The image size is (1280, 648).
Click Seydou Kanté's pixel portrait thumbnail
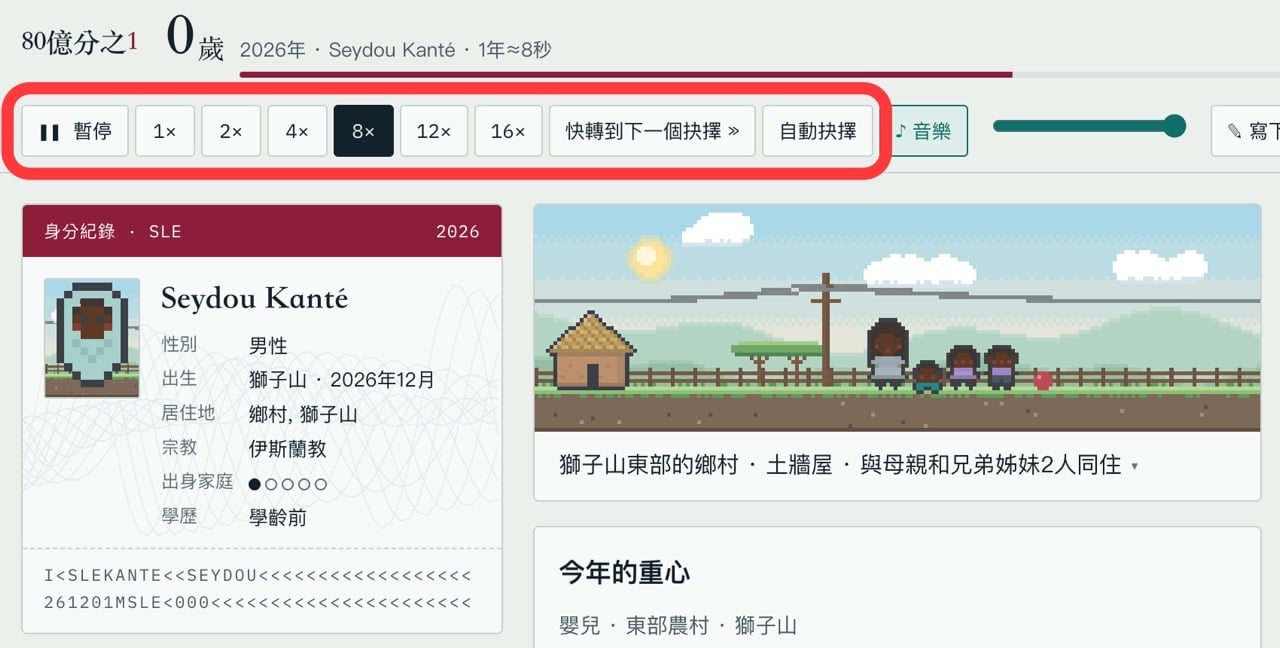click(92, 338)
